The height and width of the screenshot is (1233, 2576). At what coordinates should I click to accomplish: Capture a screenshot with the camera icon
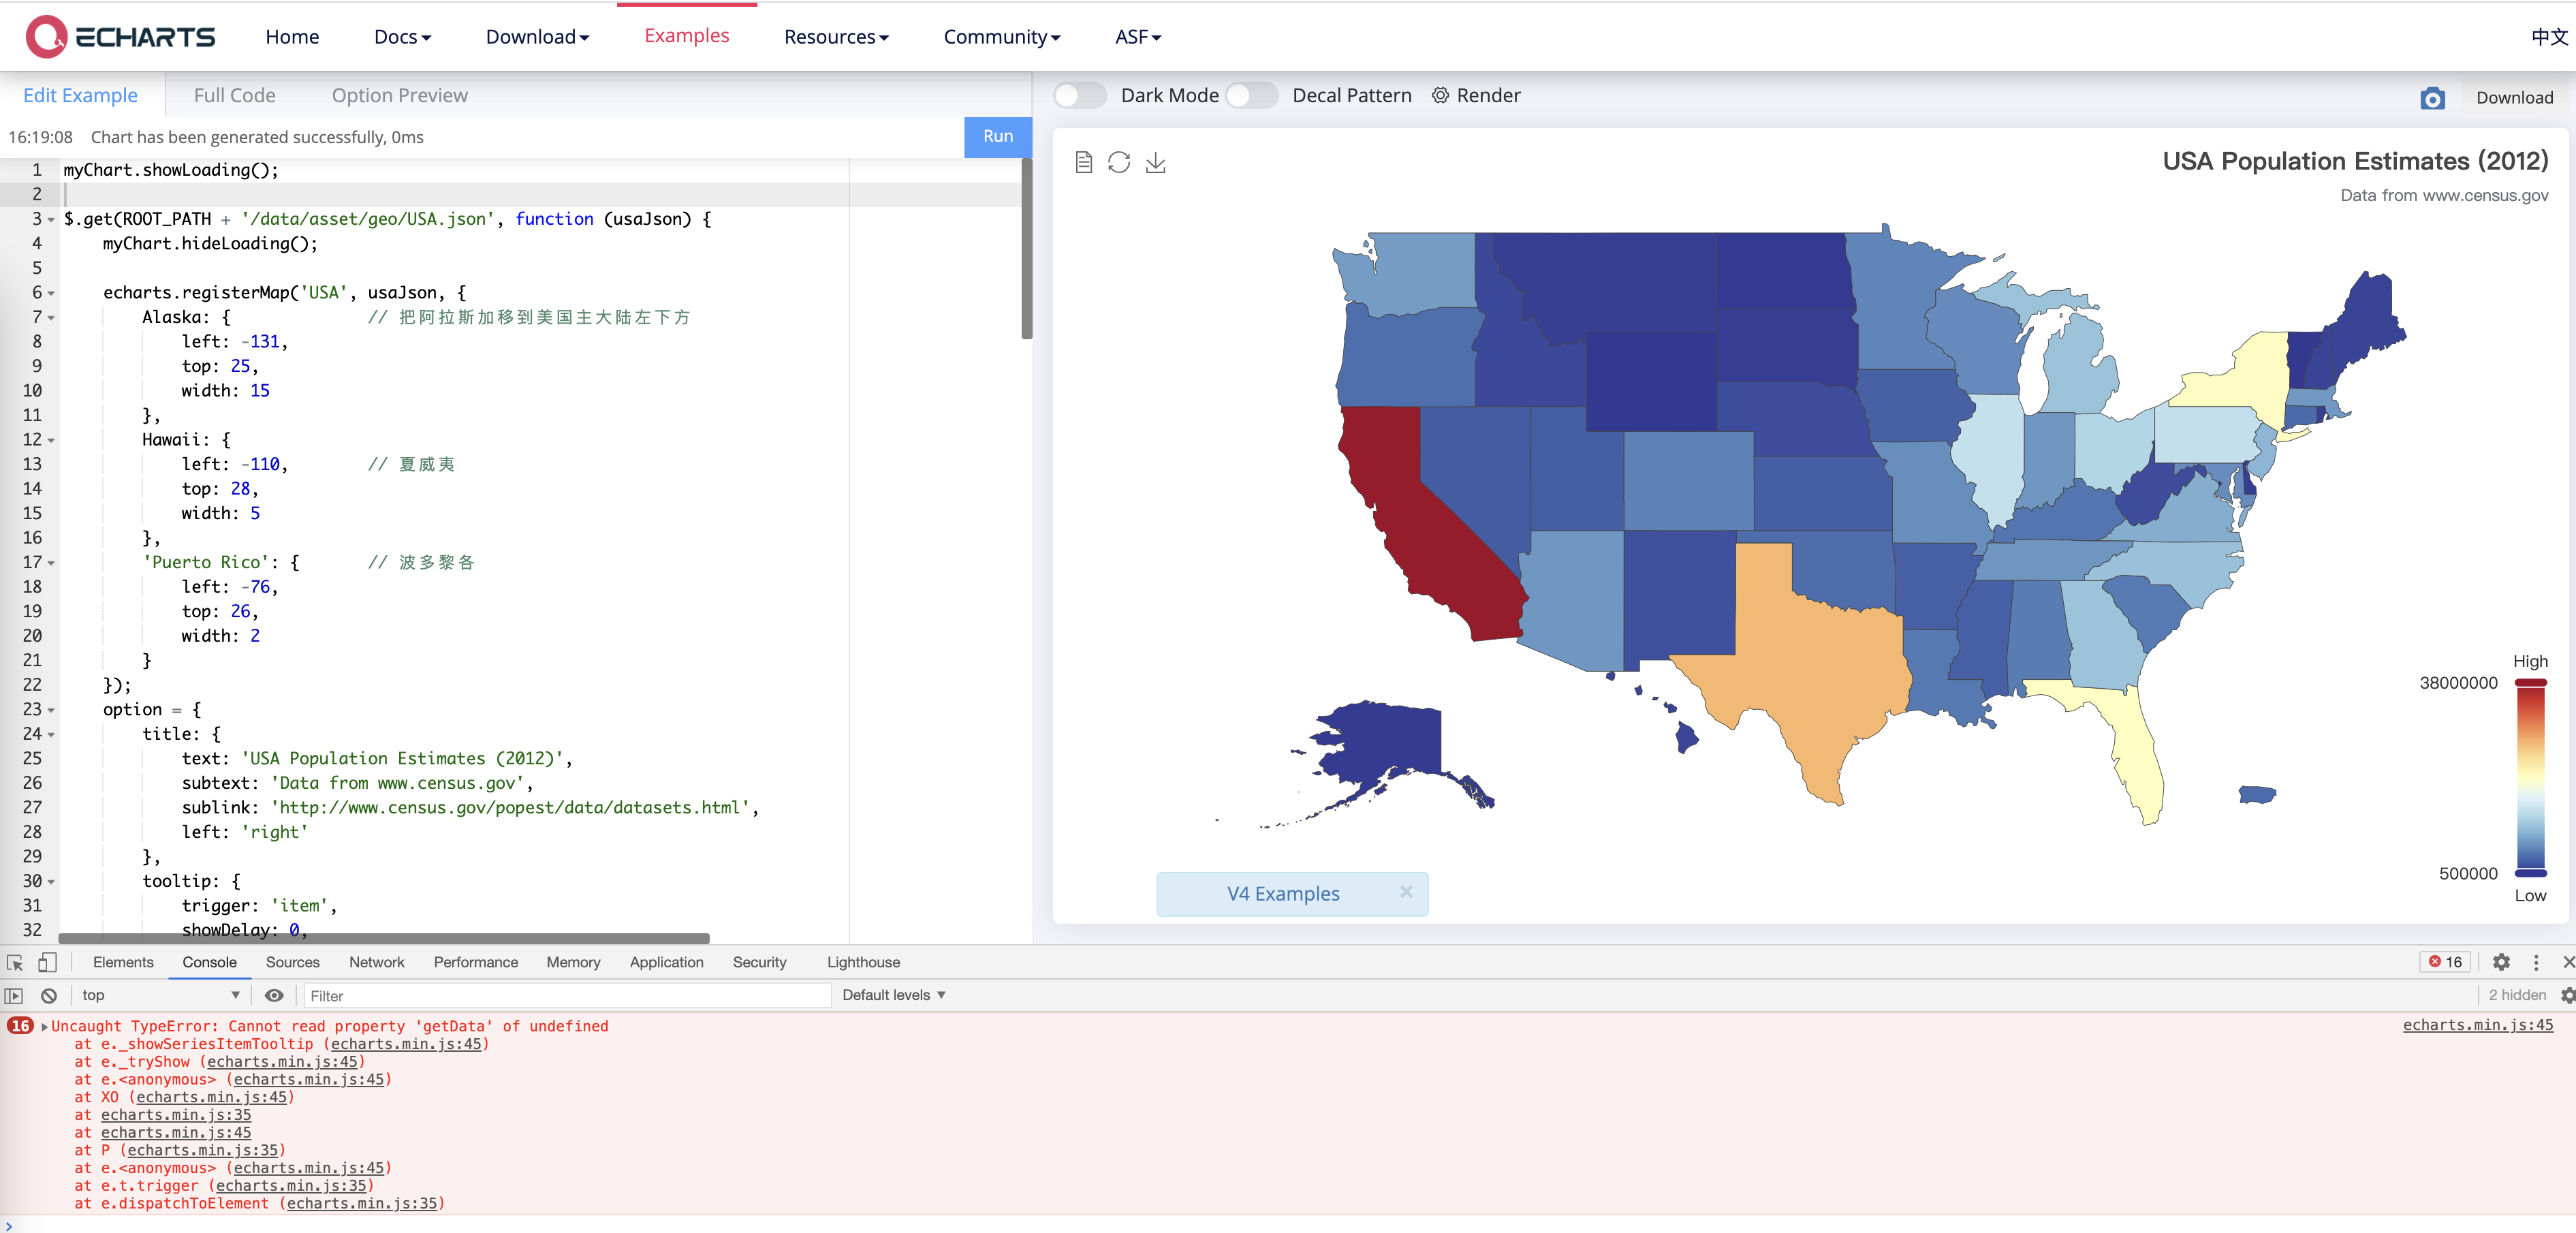point(2432,97)
